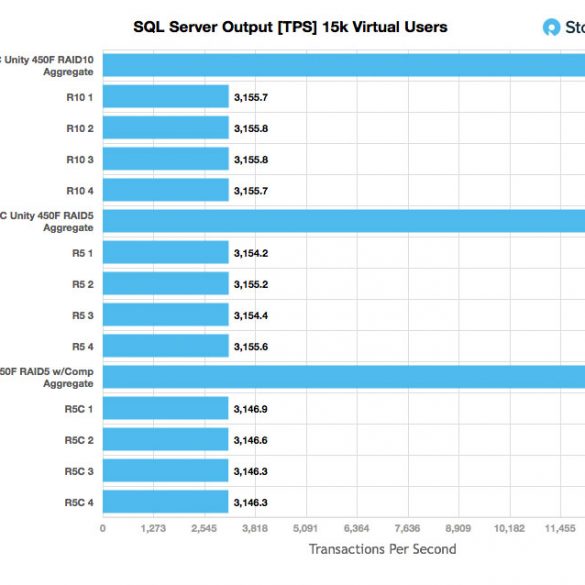Click the '2,545' x-axis tick label
Viewport: 585px width, 585px height.
pos(204,528)
